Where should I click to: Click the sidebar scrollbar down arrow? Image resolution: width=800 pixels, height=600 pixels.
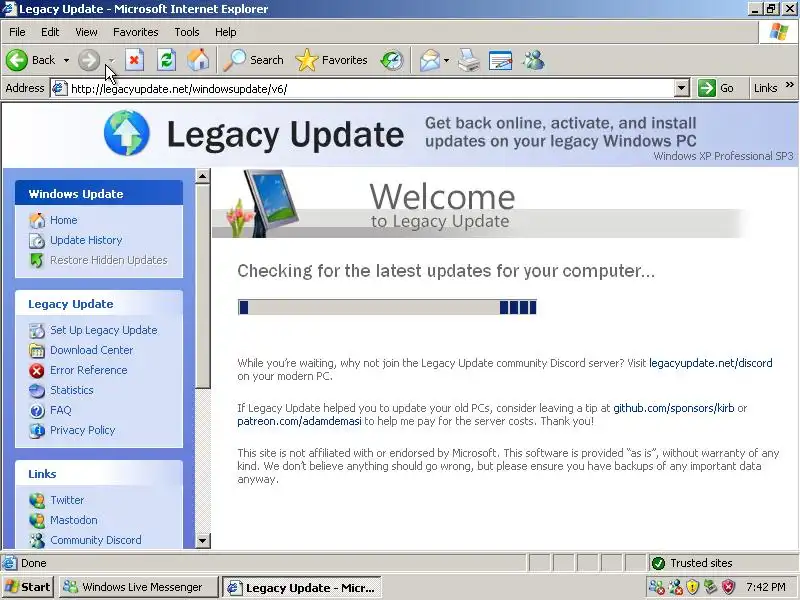203,540
